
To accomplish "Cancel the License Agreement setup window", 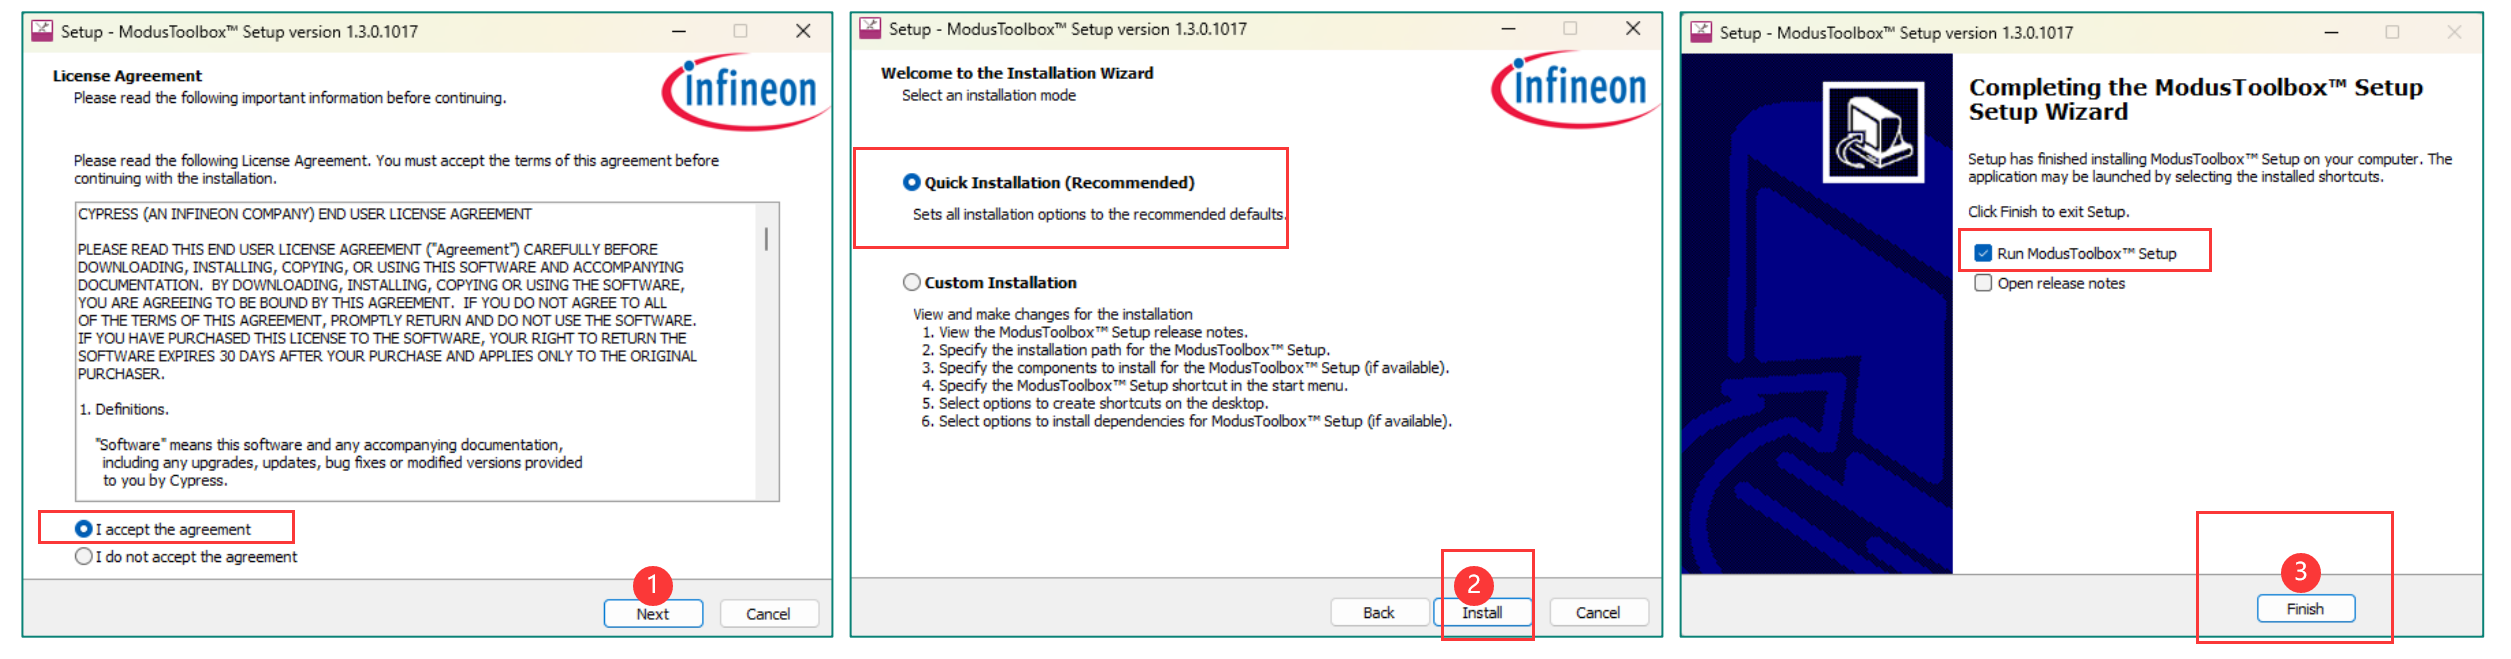I will 768,614.
